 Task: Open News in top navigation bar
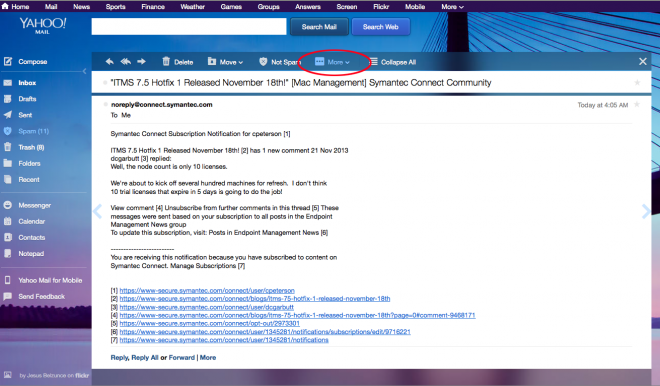click(x=81, y=6)
